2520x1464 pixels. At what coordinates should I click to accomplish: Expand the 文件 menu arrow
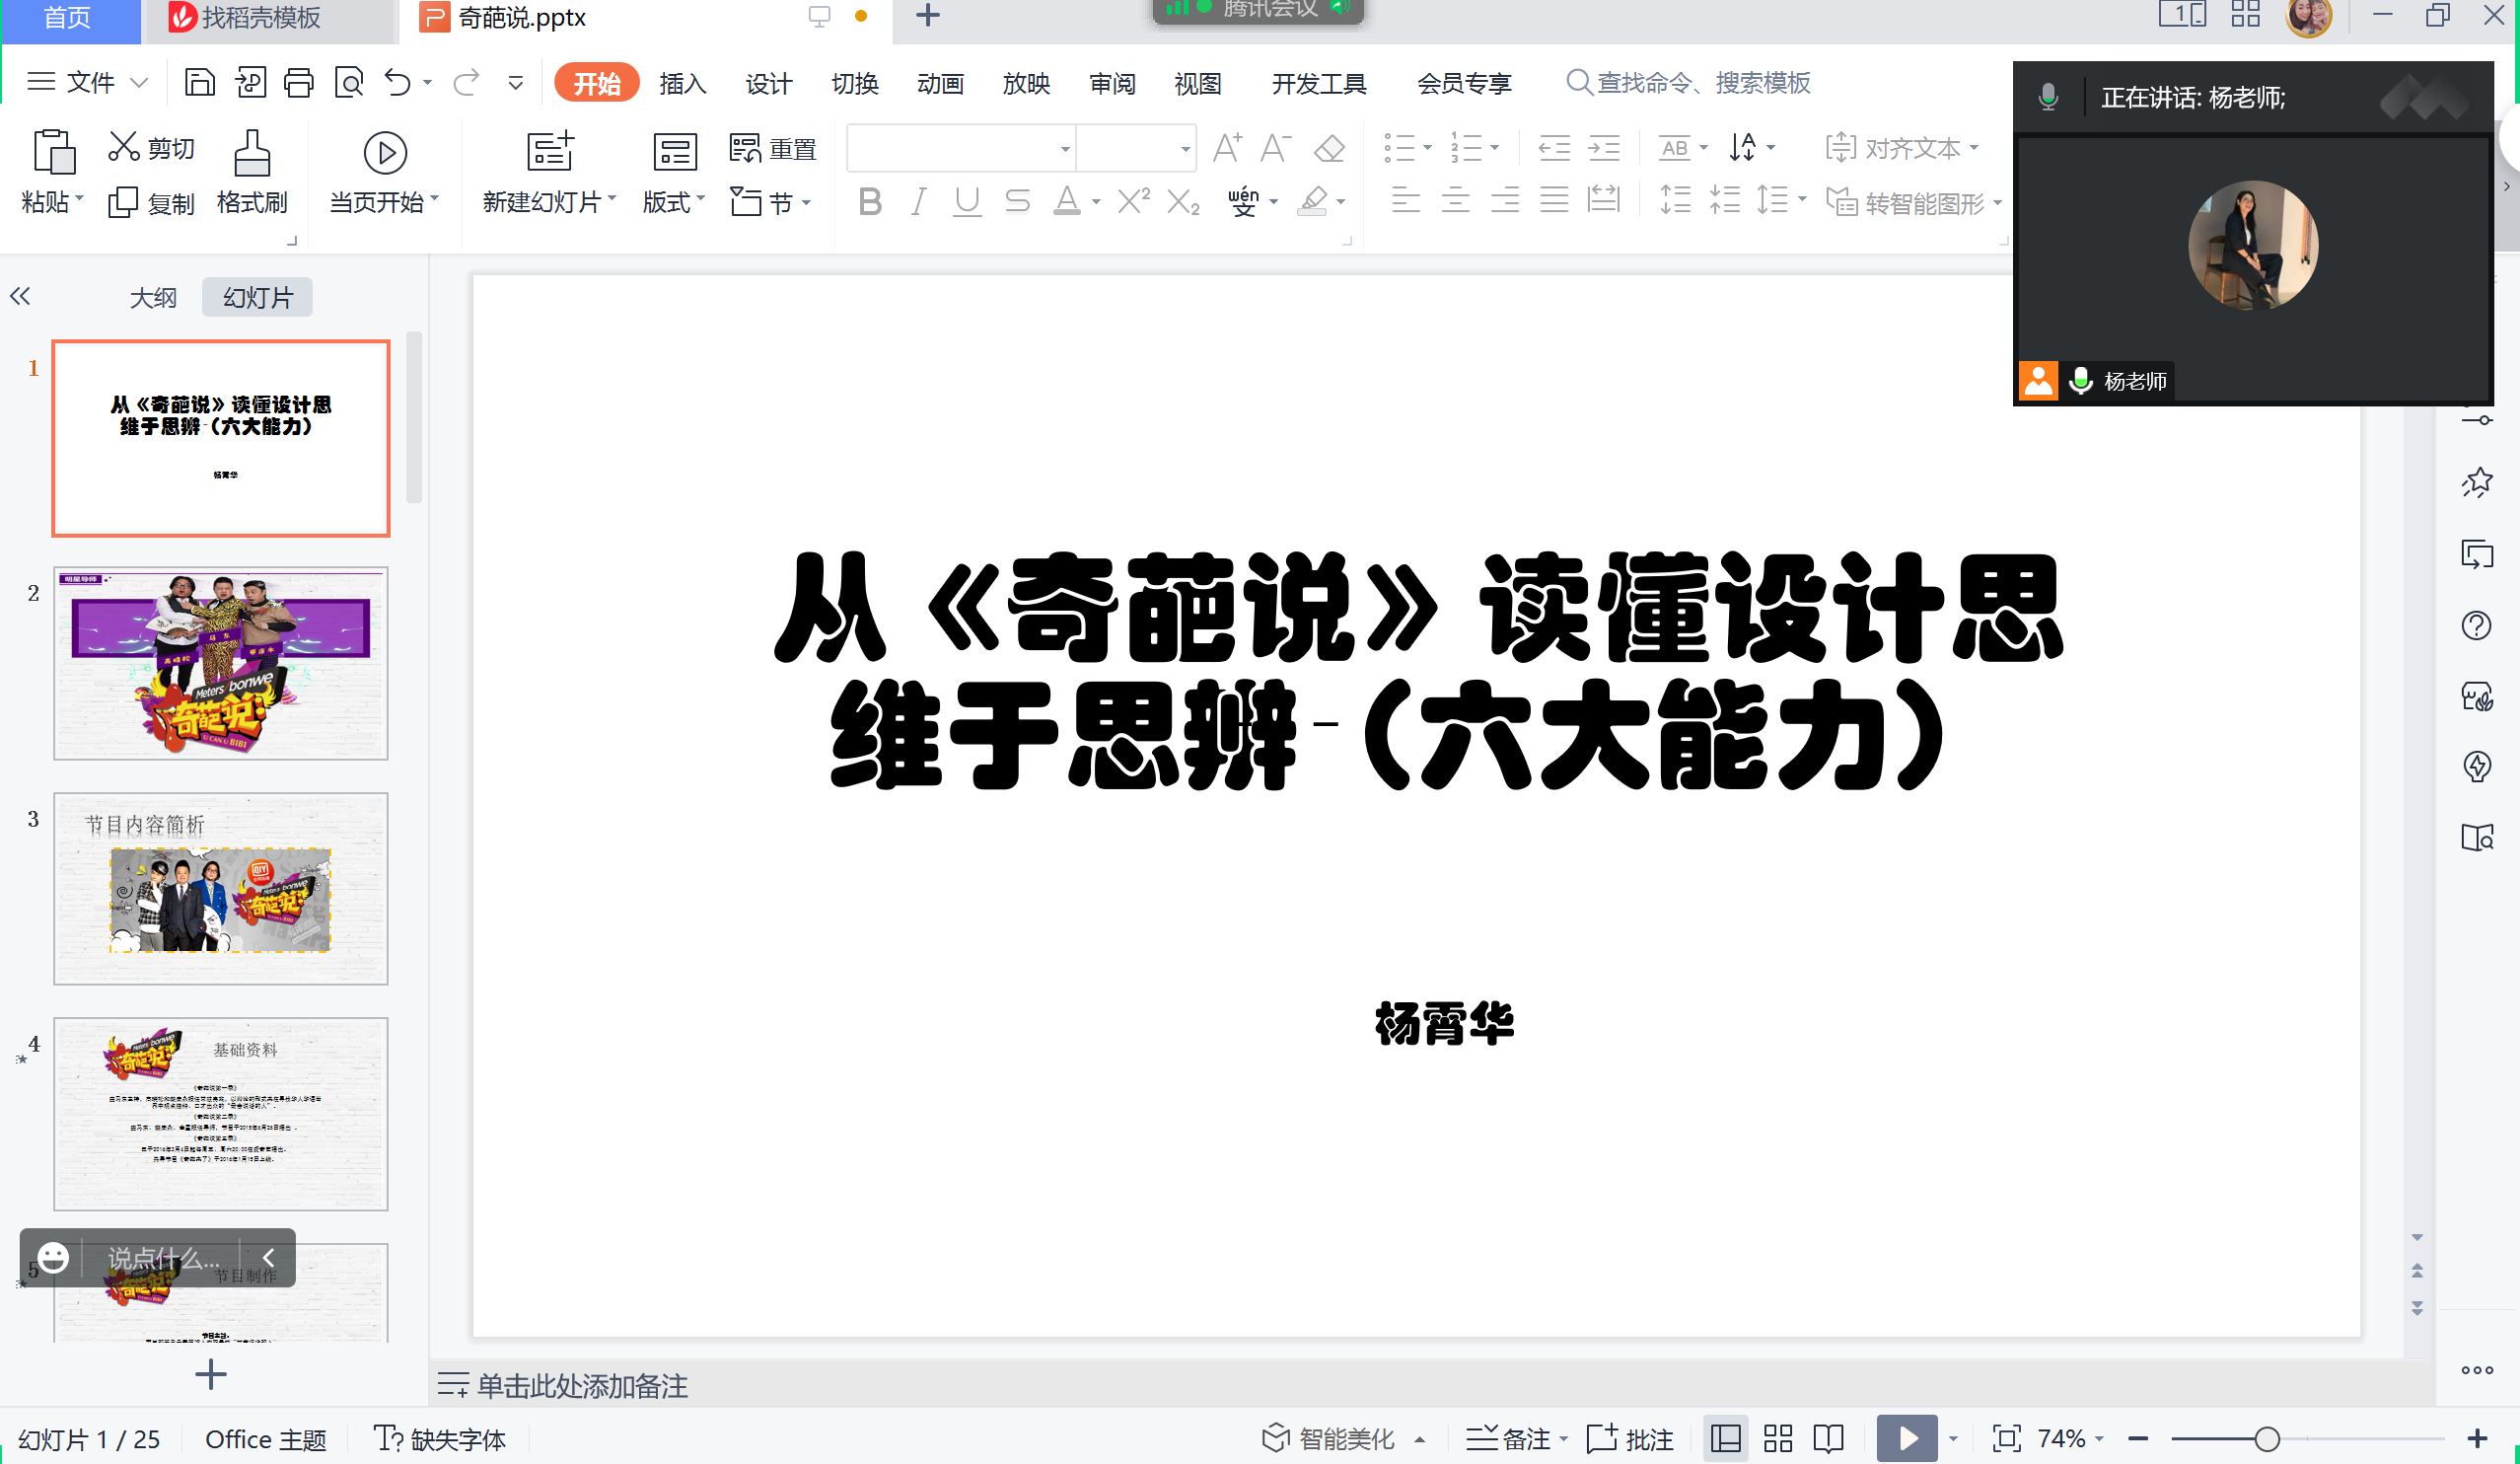(x=140, y=83)
